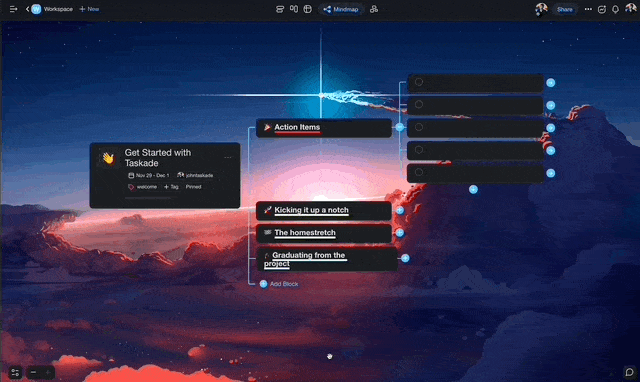640x382 pixels.
Task: Expand the Kicking it up a notch node
Action: click(x=400, y=211)
